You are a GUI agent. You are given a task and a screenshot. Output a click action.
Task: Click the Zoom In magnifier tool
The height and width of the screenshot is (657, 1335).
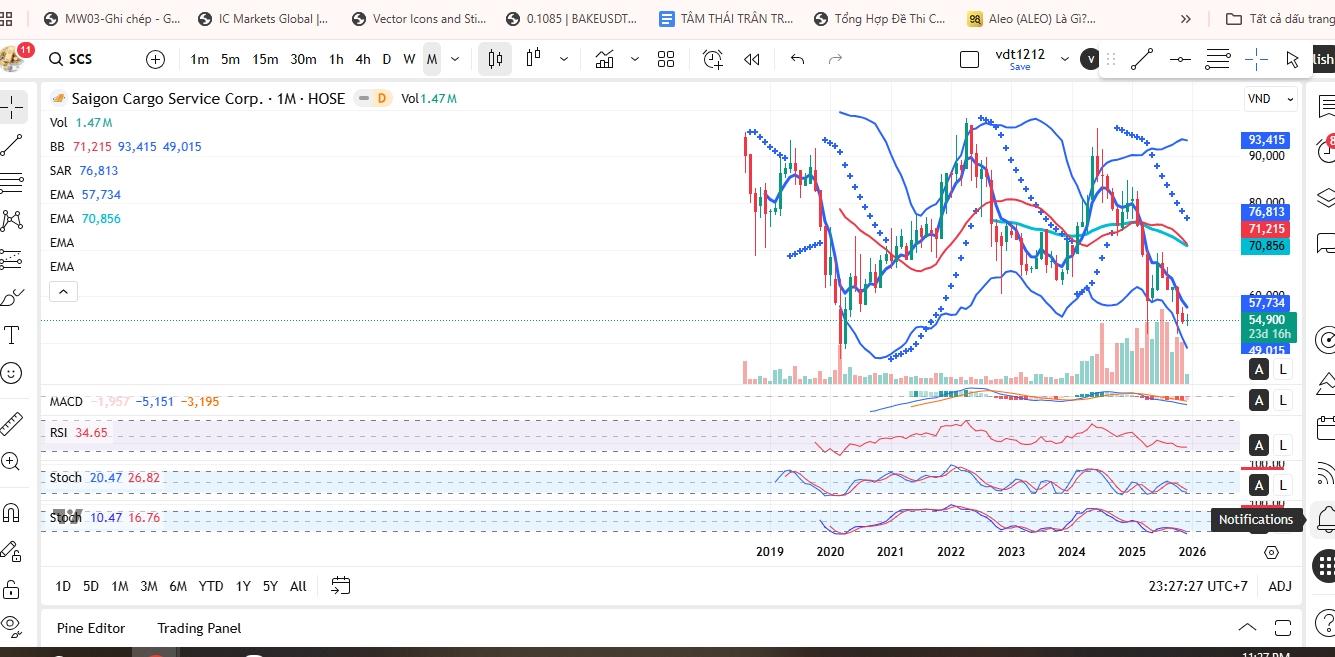click(x=12, y=461)
